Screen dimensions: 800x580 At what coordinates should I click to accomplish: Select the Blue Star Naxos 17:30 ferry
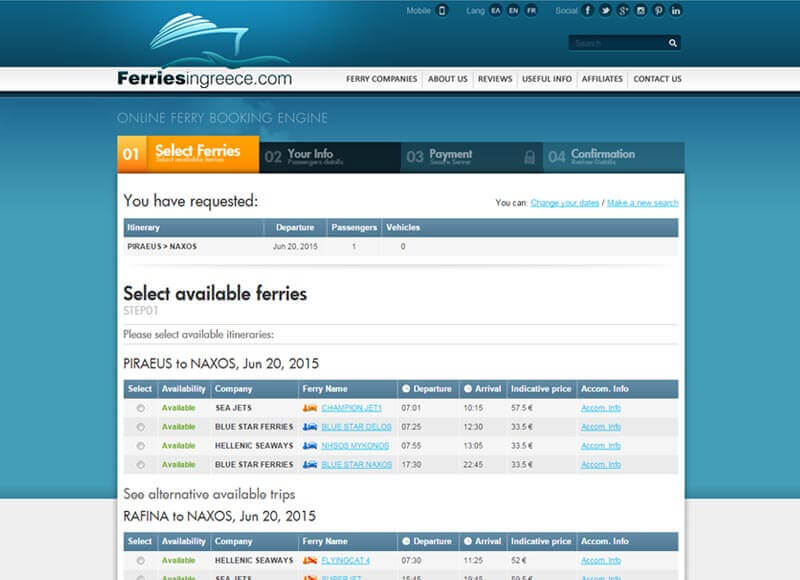[141, 465]
